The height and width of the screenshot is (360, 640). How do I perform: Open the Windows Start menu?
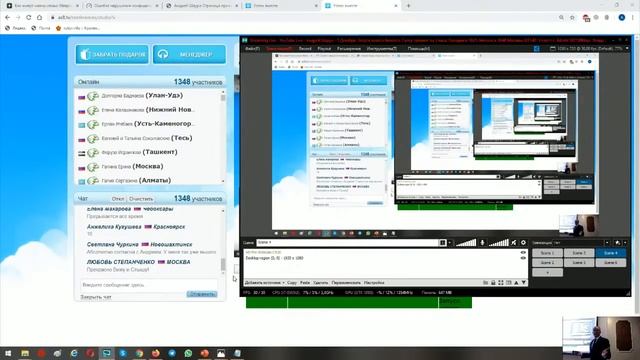pyautogui.click(x=8, y=353)
